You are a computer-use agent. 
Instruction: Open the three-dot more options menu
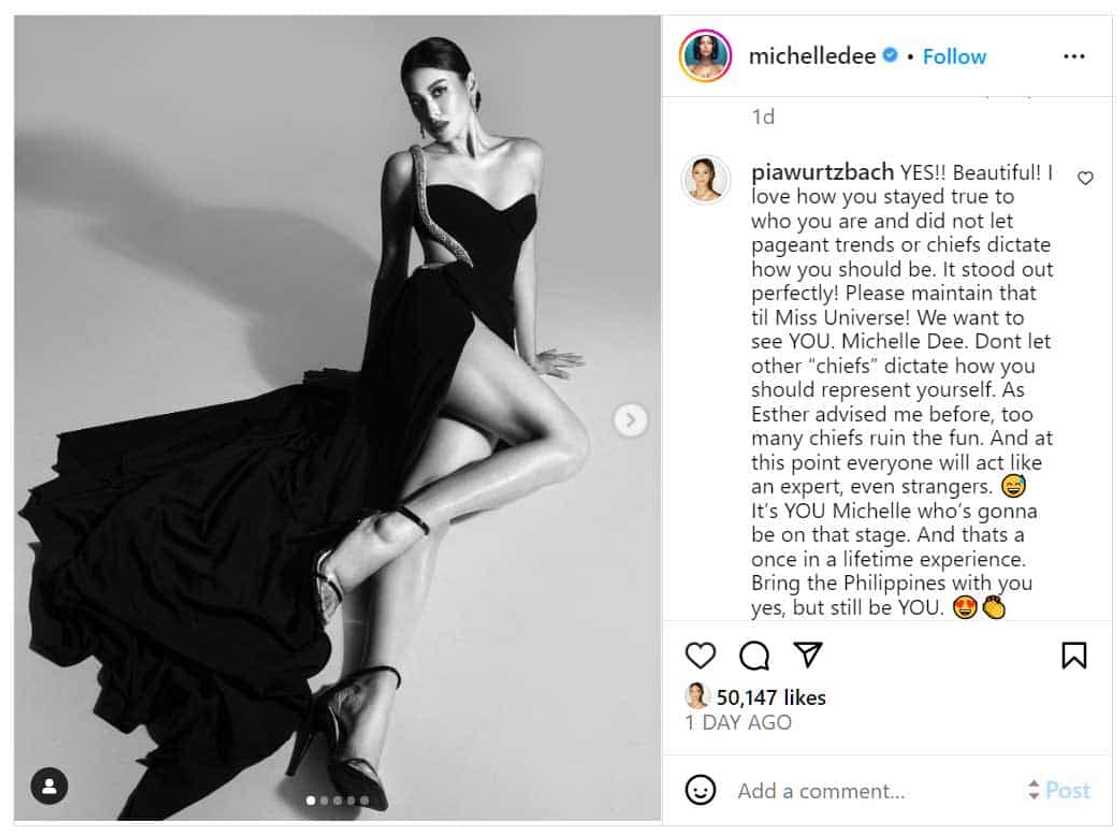(1074, 56)
